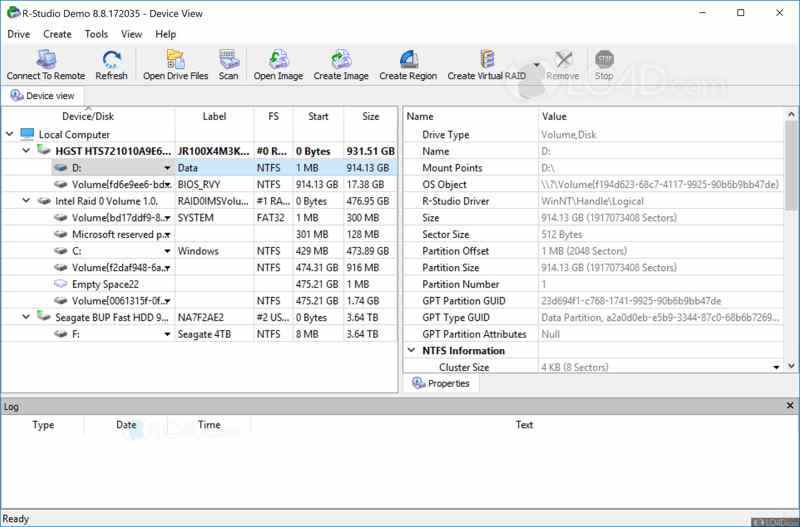
Task: Collapse the HGST HTS721010A9E6 disk node
Action: 27,150
